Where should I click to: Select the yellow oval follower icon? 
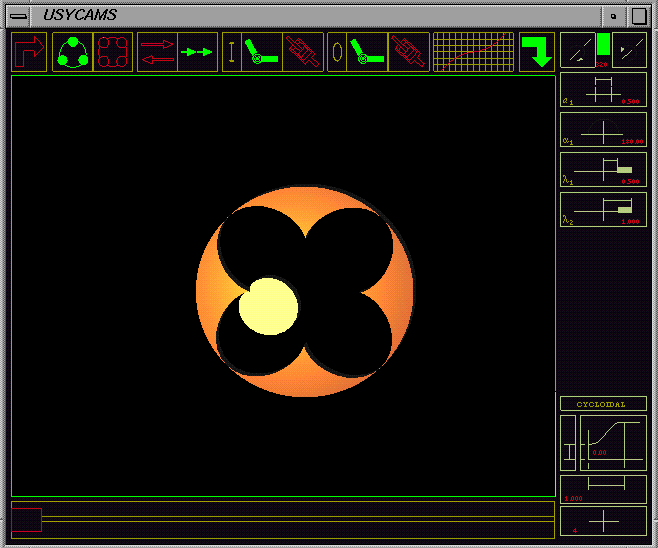coord(337,52)
